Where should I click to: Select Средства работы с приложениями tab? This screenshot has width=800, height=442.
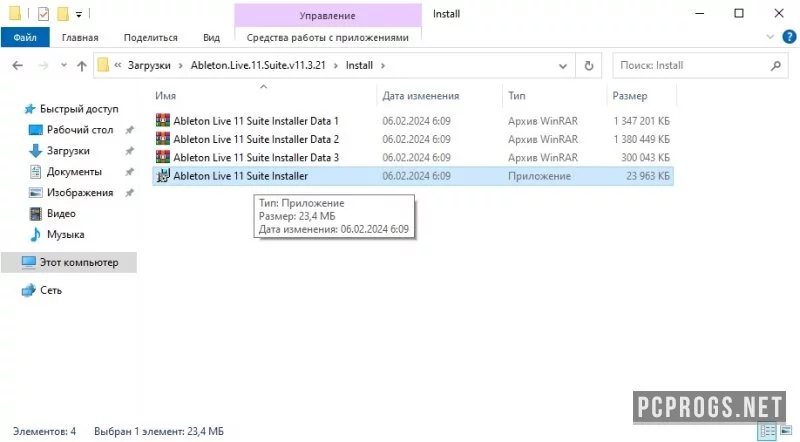pos(328,37)
